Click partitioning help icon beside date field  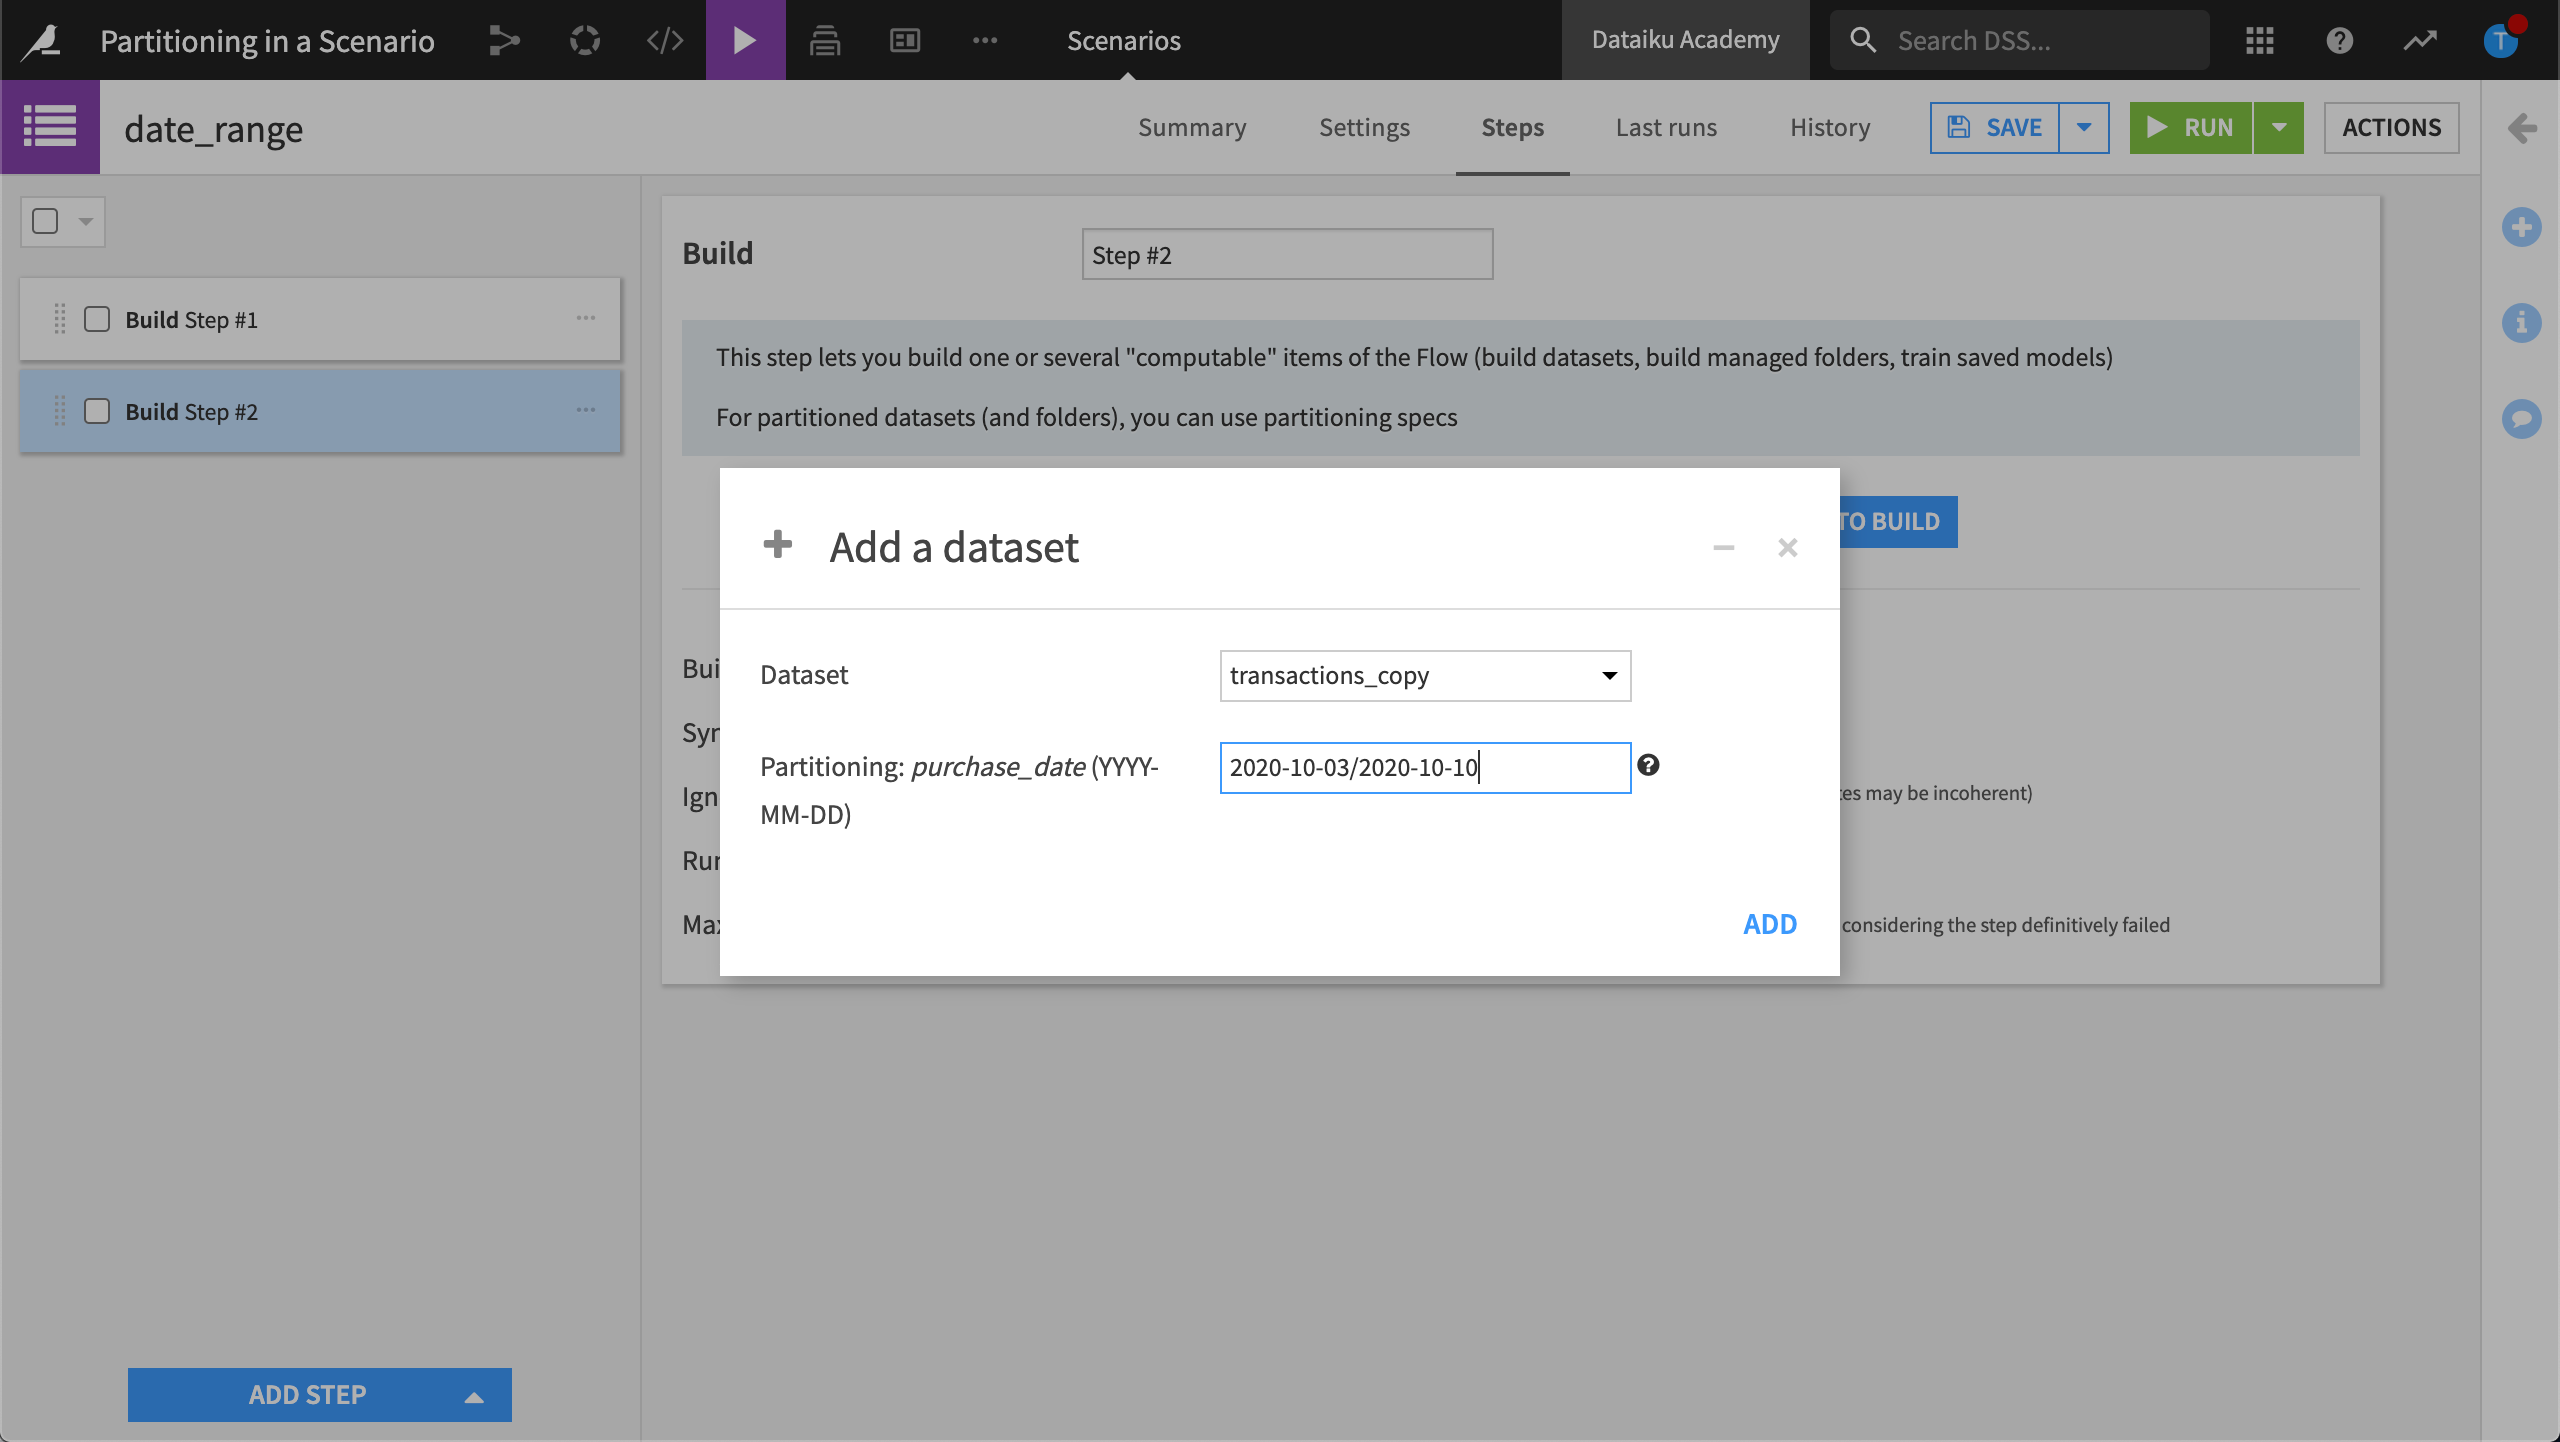[x=1648, y=765]
